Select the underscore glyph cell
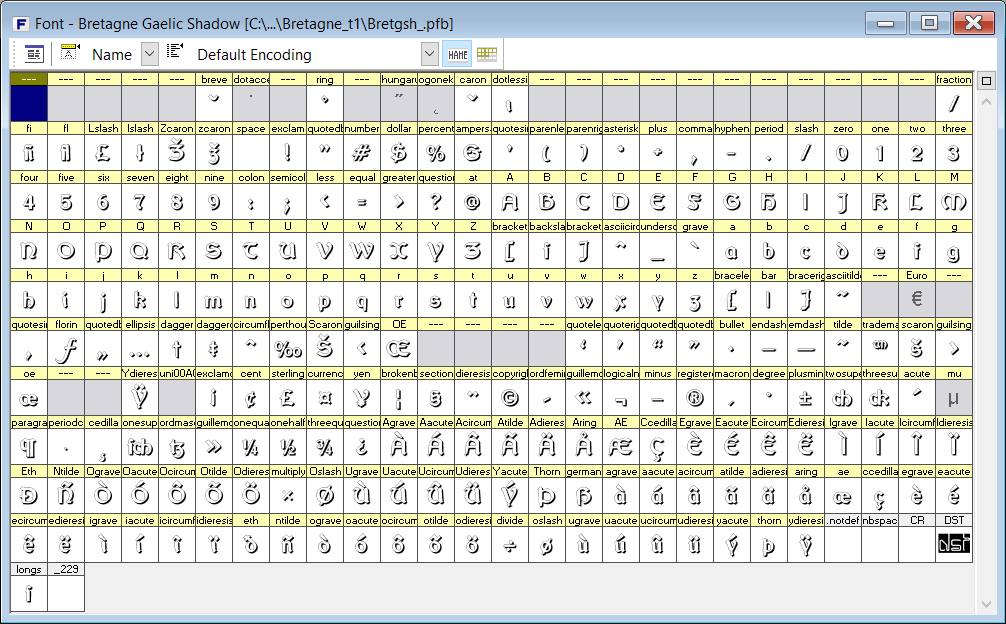 click(658, 251)
